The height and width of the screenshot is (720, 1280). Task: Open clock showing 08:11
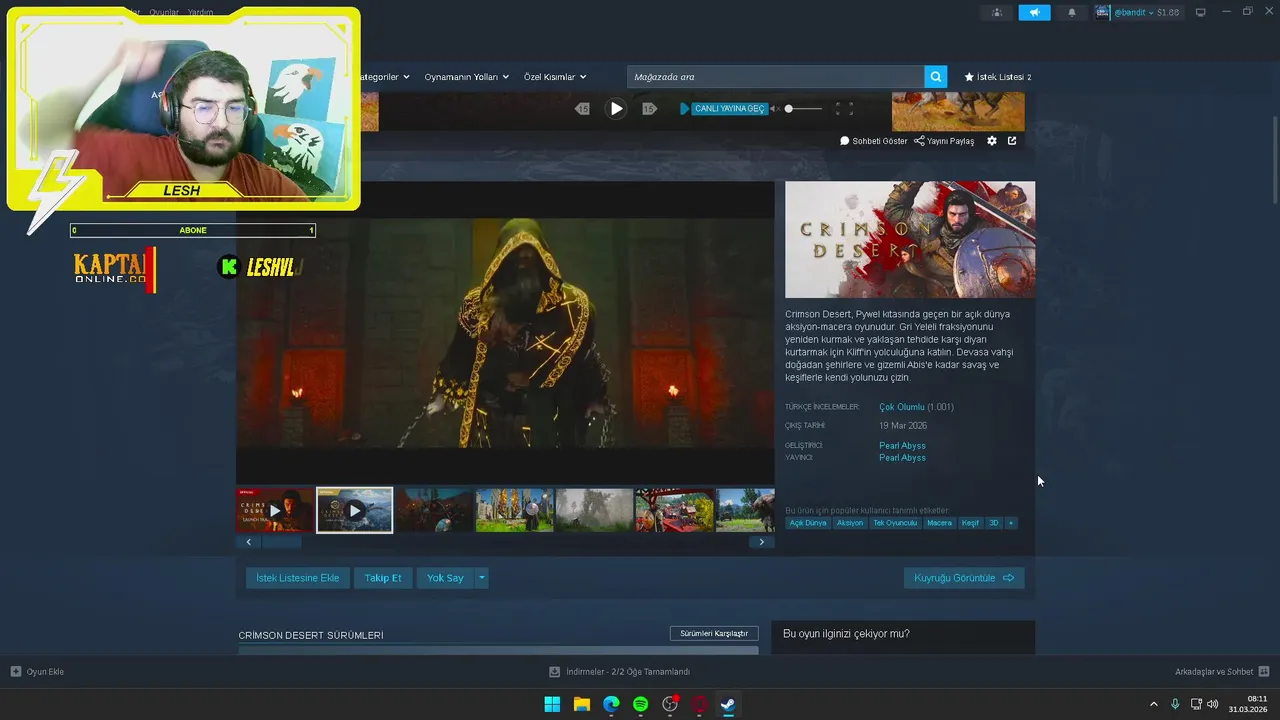(x=1250, y=704)
